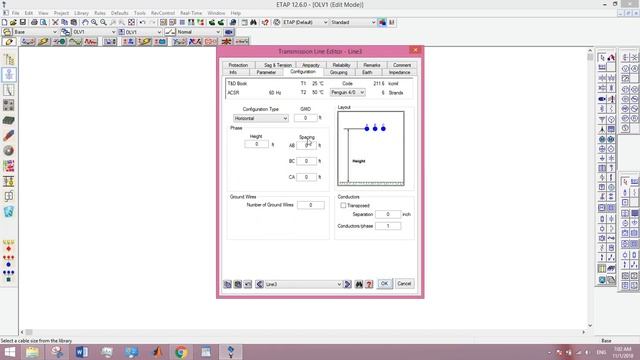The height and width of the screenshot is (360, 640).
Task: Click the horizontal scrollbar left arrow of the canvas
Action: pos(22,332)
